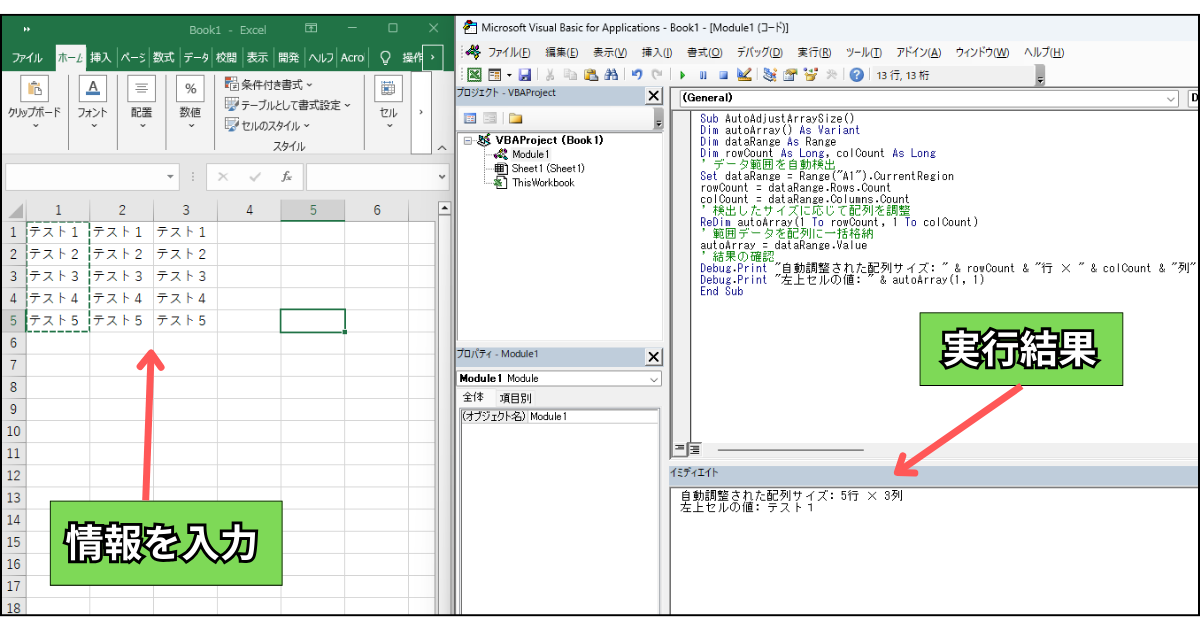This screenshot has height=630, width=1200.
Task: Click View Object icon in the Project panel
Action: [490, 118]
